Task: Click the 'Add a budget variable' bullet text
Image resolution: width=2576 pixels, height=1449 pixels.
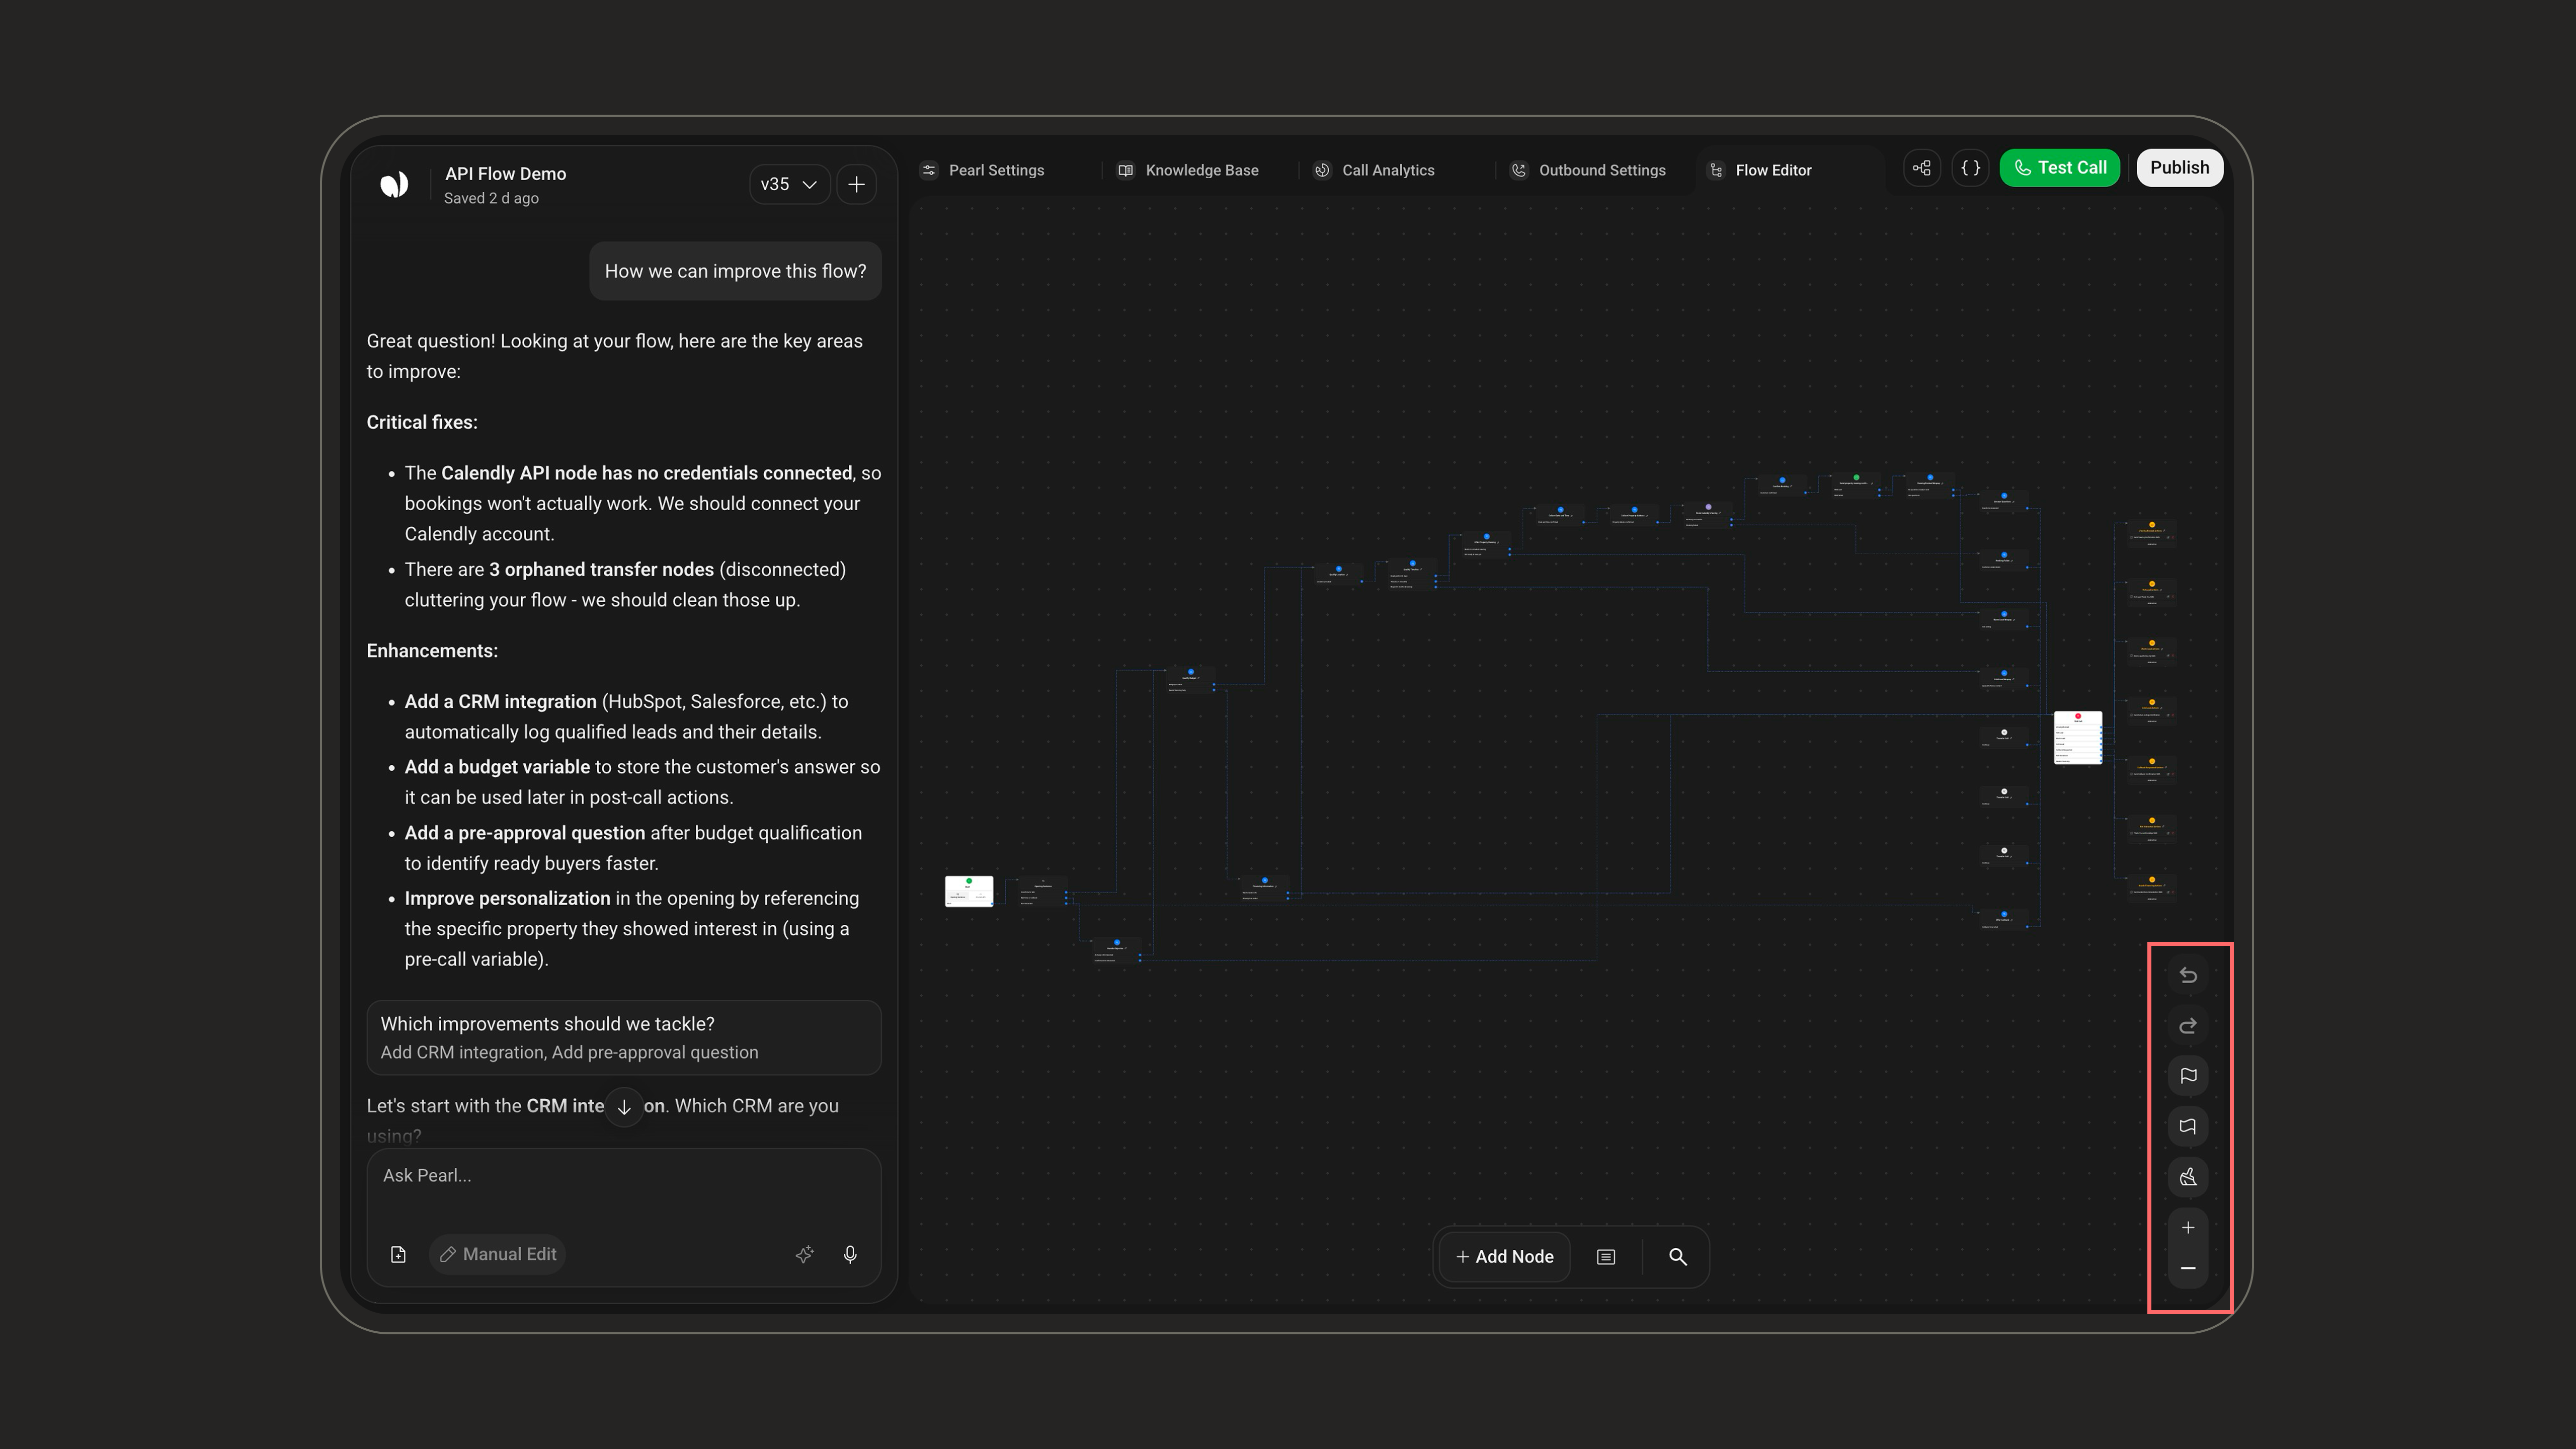Action: pyautogui.click(x=497, y=767)
